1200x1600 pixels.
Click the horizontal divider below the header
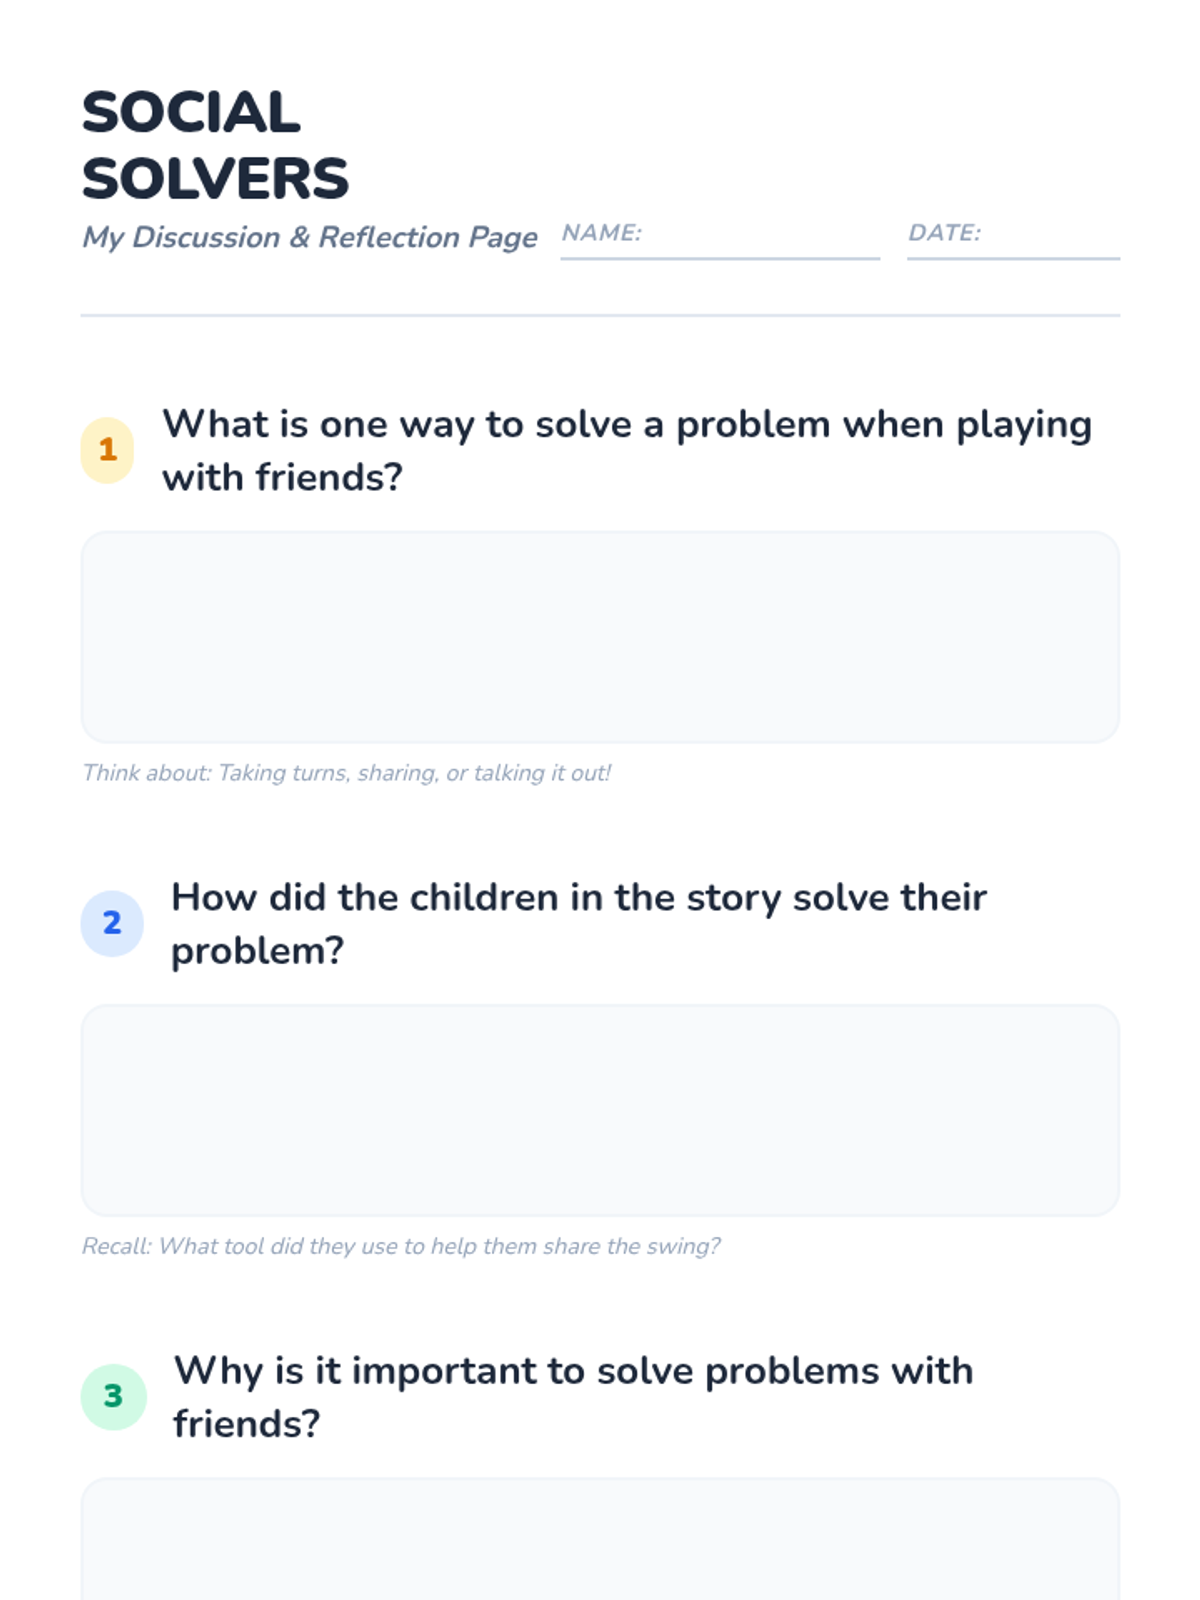pos(600,315)
